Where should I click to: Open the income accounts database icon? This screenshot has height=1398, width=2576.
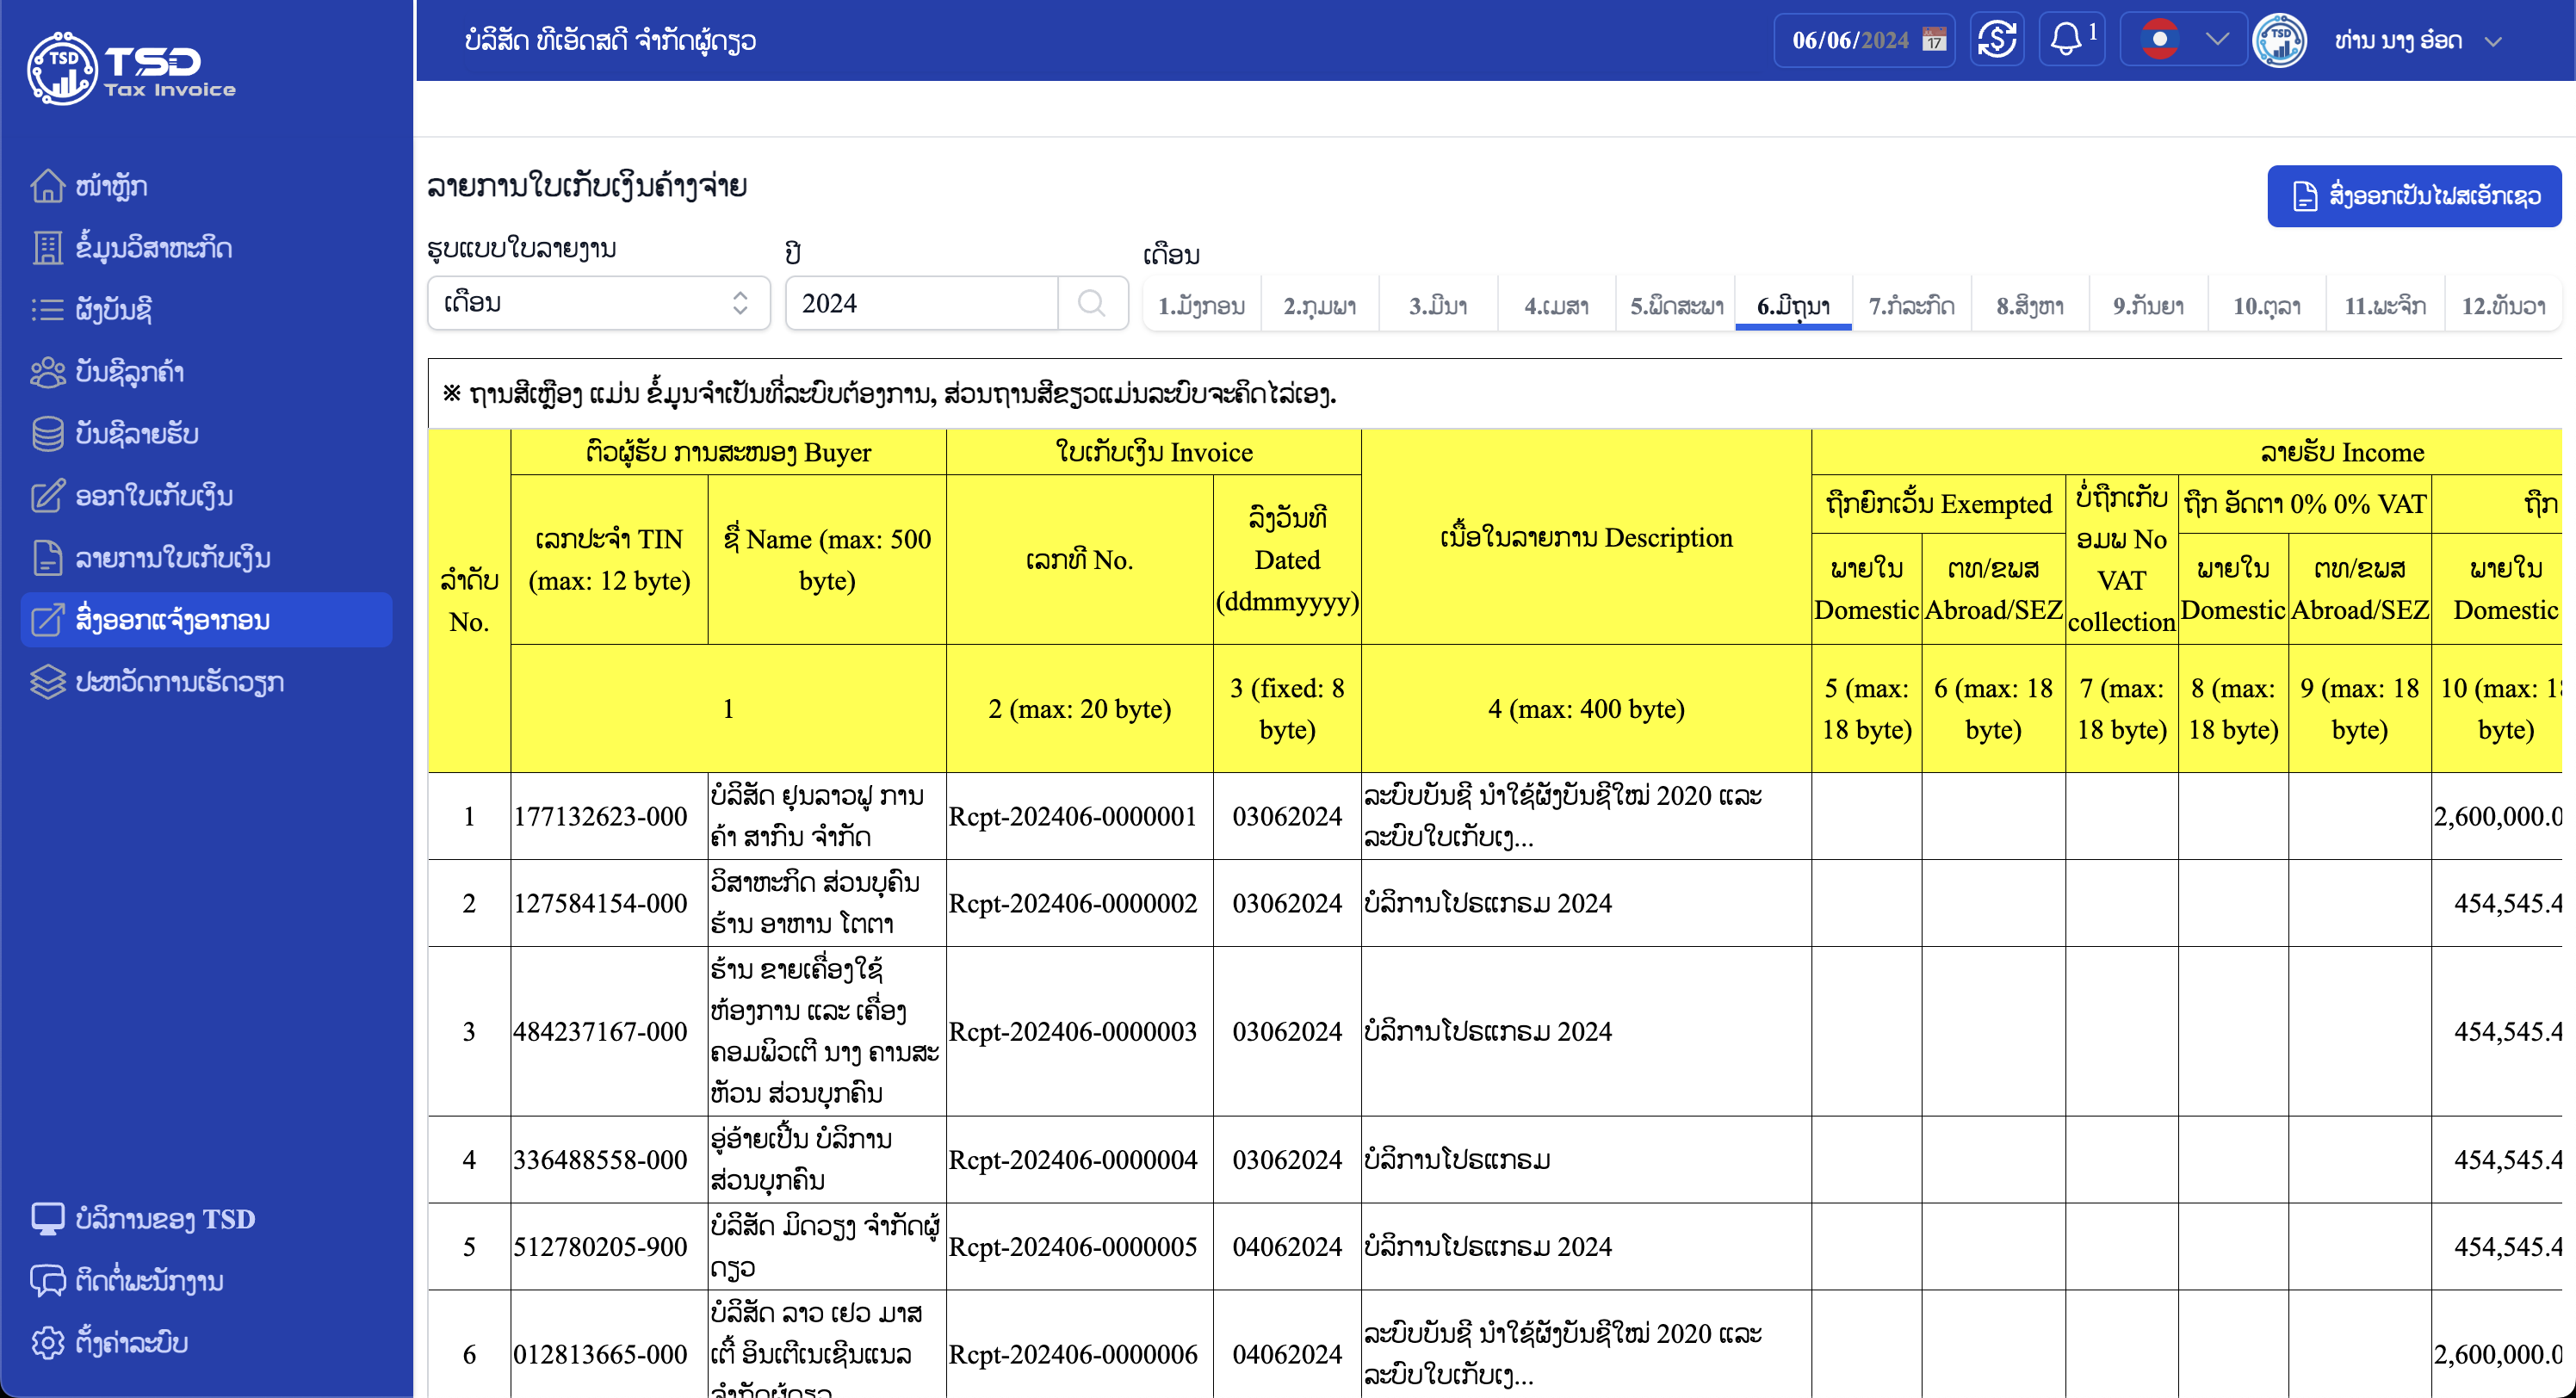pyautogui.click(x=47, y=434)
